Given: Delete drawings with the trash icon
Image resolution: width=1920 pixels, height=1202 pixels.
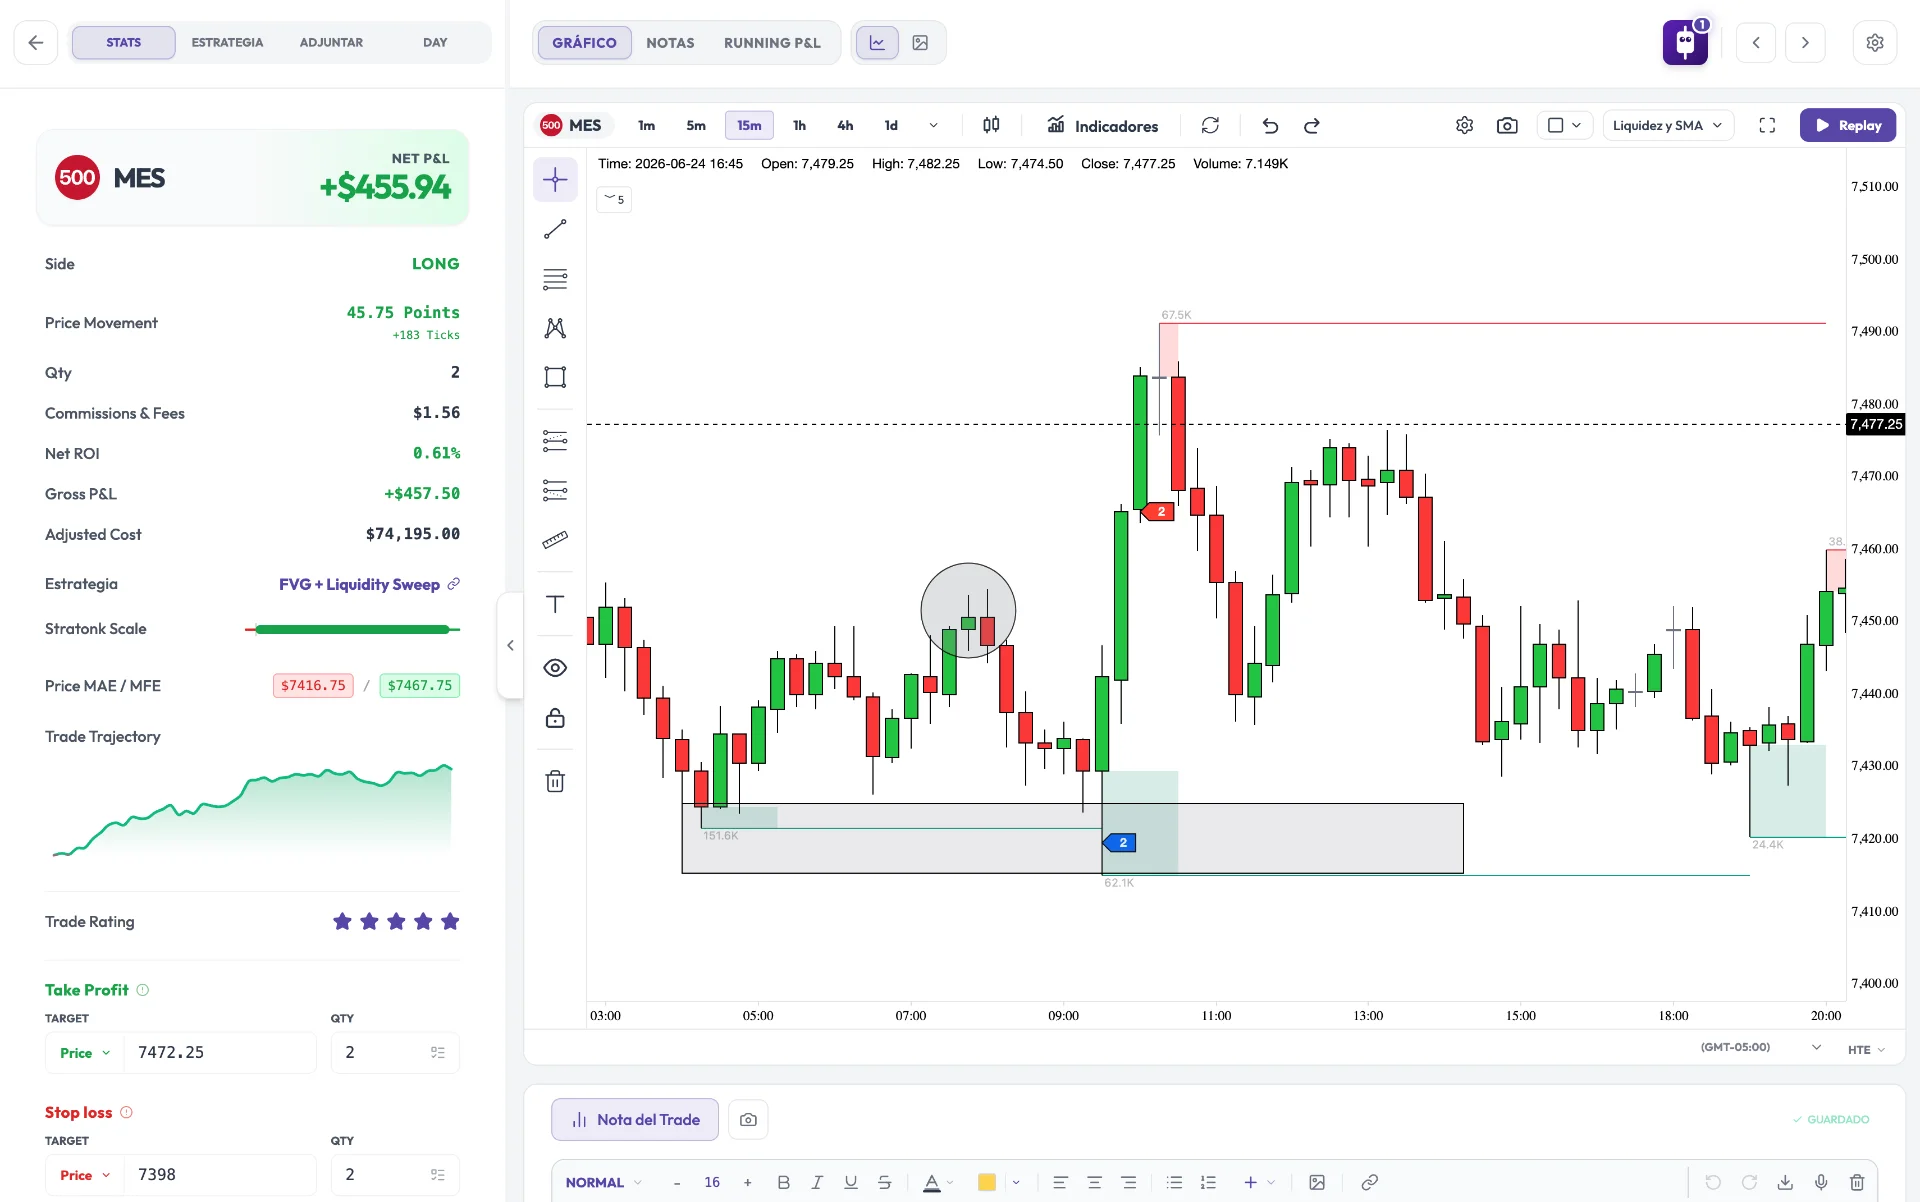Looking at the screenshot, I should pos(555,781).
